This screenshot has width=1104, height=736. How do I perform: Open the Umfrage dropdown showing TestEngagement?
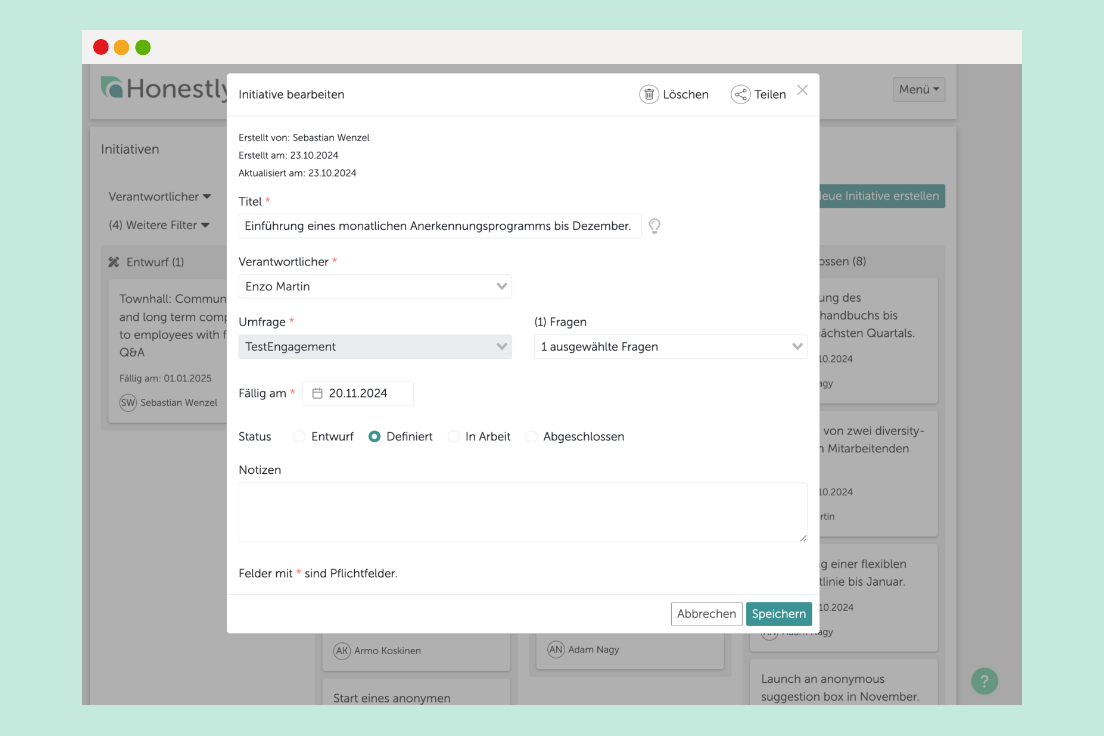(375, 347)
